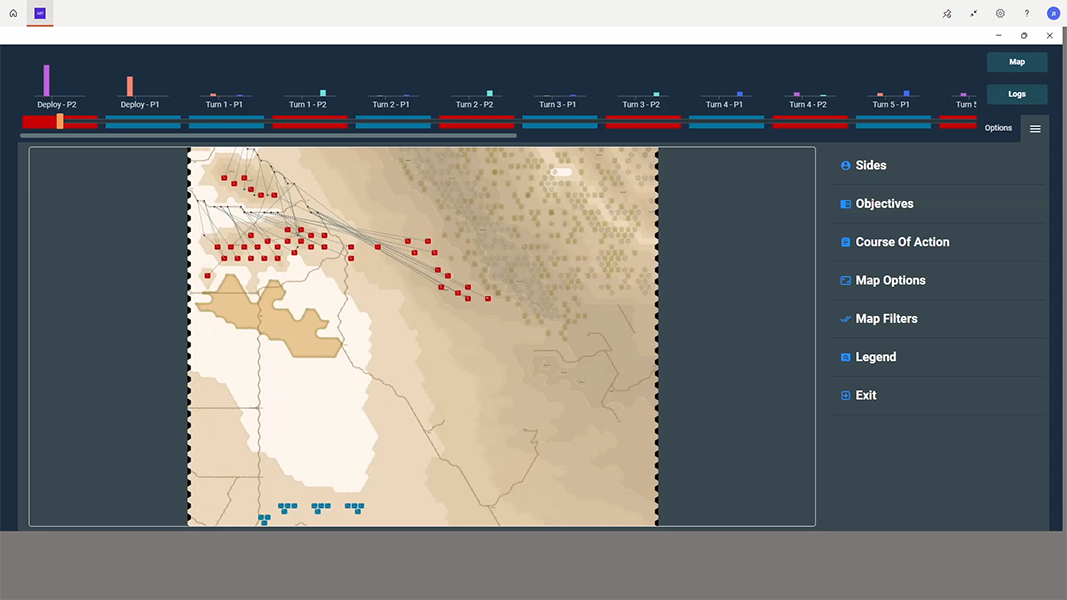This screenshot has width=1067, height=600.
Task: Click the help question mark icon
Action: coord(1027,13)
